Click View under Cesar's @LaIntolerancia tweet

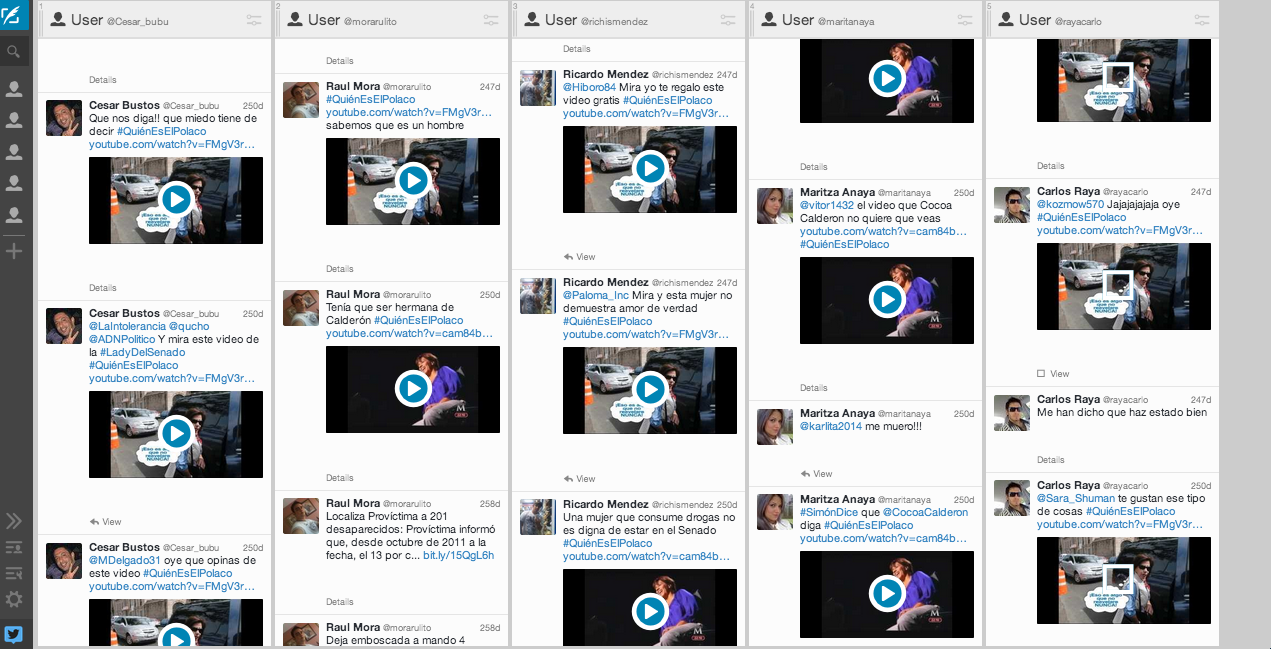pos(106,522)
